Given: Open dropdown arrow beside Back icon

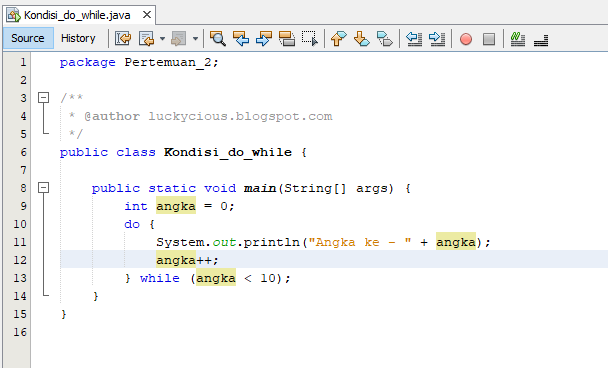Looking at the screenshot, I should (x=162, y=38).
